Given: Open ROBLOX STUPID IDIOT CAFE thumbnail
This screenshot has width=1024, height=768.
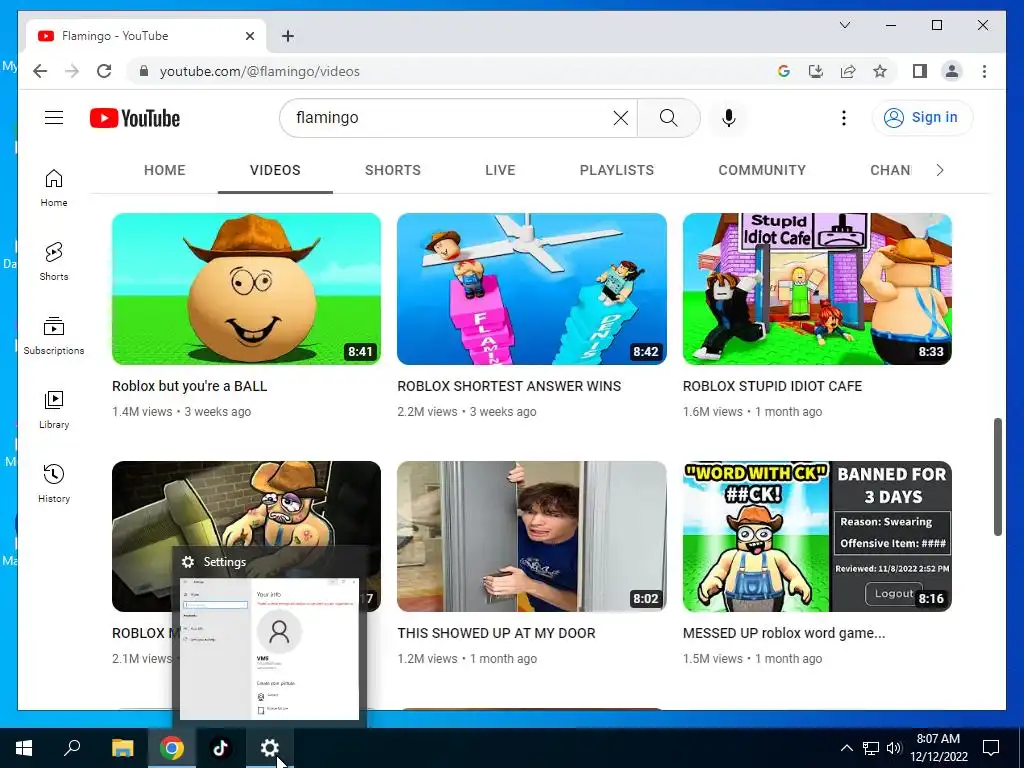Looking at the screenshot, I should (817, 289).
